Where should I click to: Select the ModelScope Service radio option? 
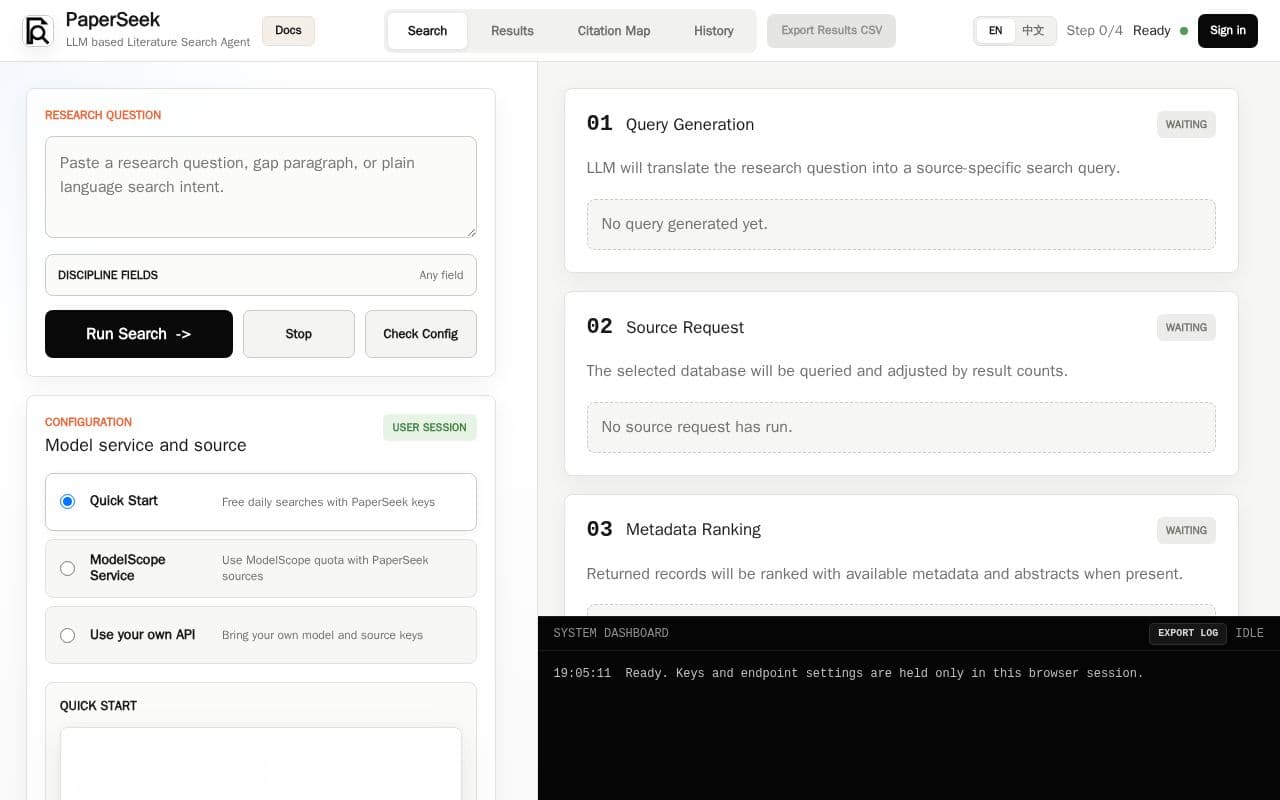pos(67,569)
